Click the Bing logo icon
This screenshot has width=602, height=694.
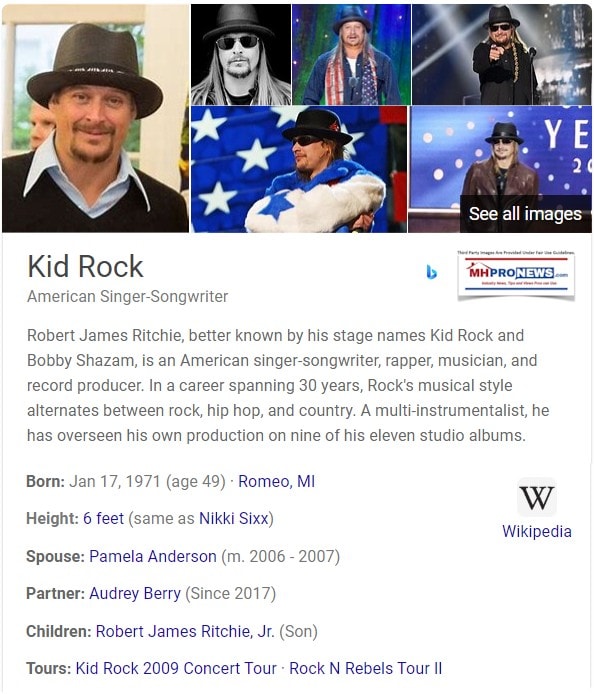pos(431,272)
